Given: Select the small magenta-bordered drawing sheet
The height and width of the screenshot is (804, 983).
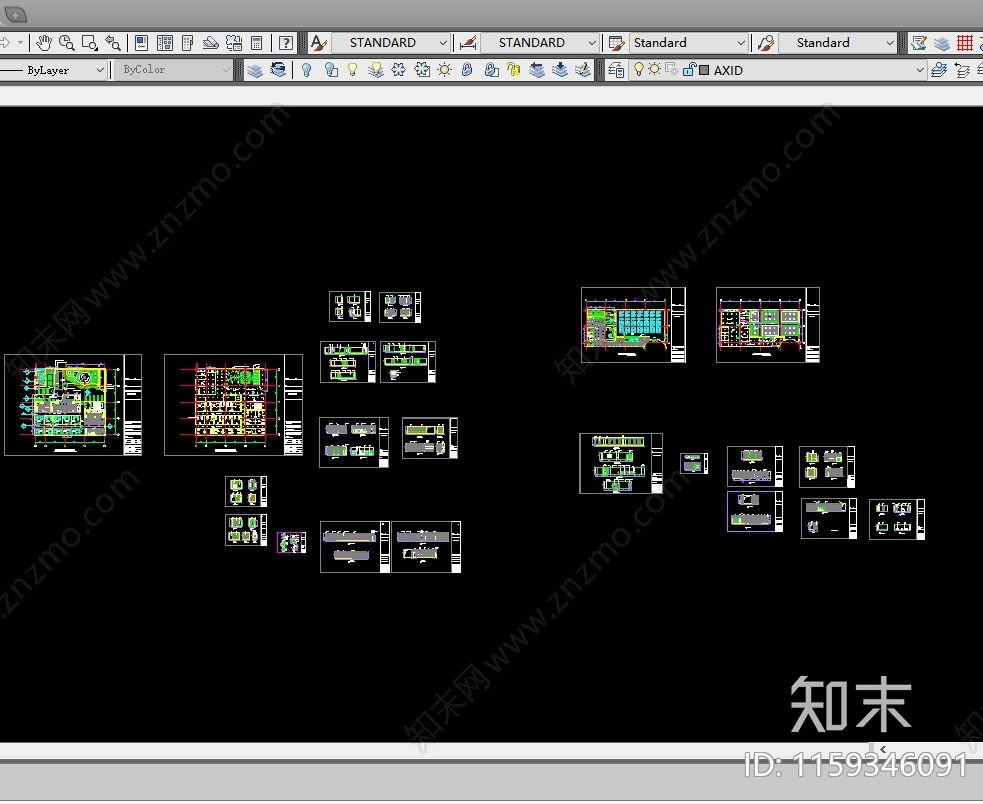Looking at the screenshot, I should [x=292, y=542].
